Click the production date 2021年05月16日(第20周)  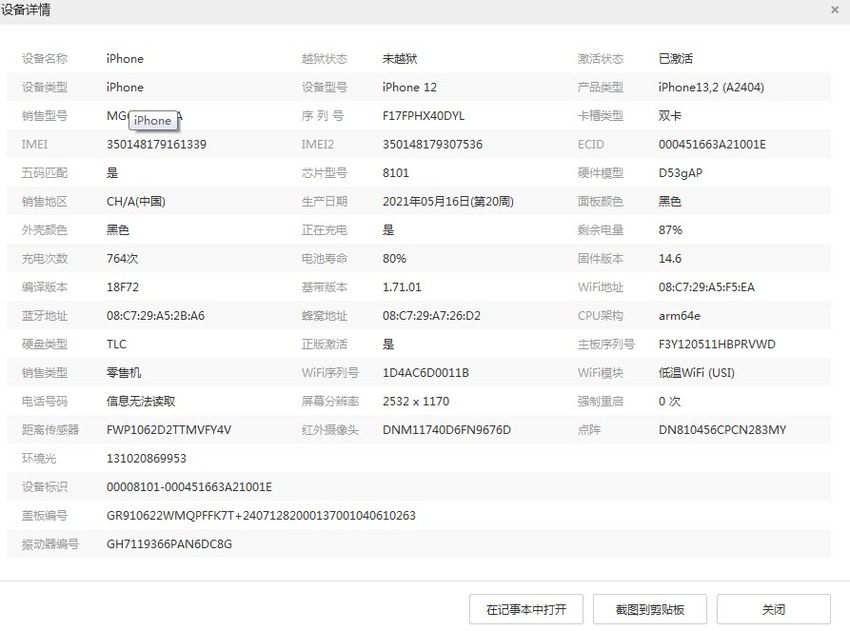coord(448,202)
